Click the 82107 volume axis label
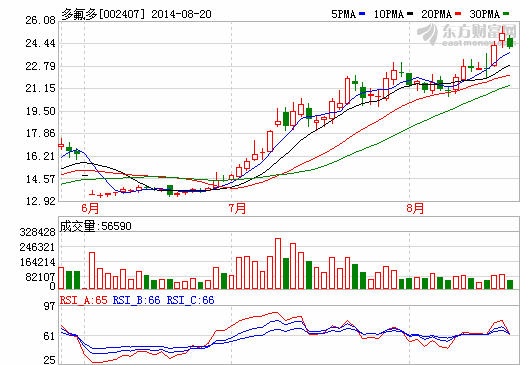Viewport: 520px width, 365px height. [x=40, y=277]
